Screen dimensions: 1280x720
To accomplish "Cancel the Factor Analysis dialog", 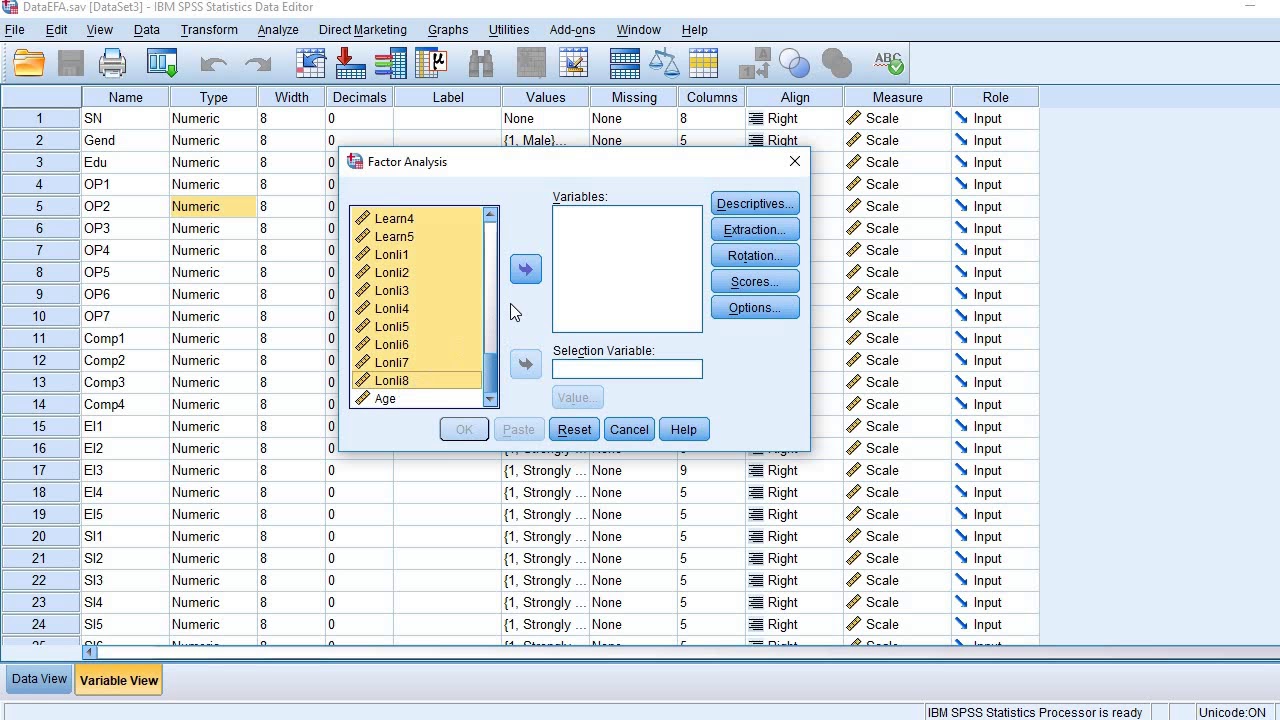I will pos(629,429).
